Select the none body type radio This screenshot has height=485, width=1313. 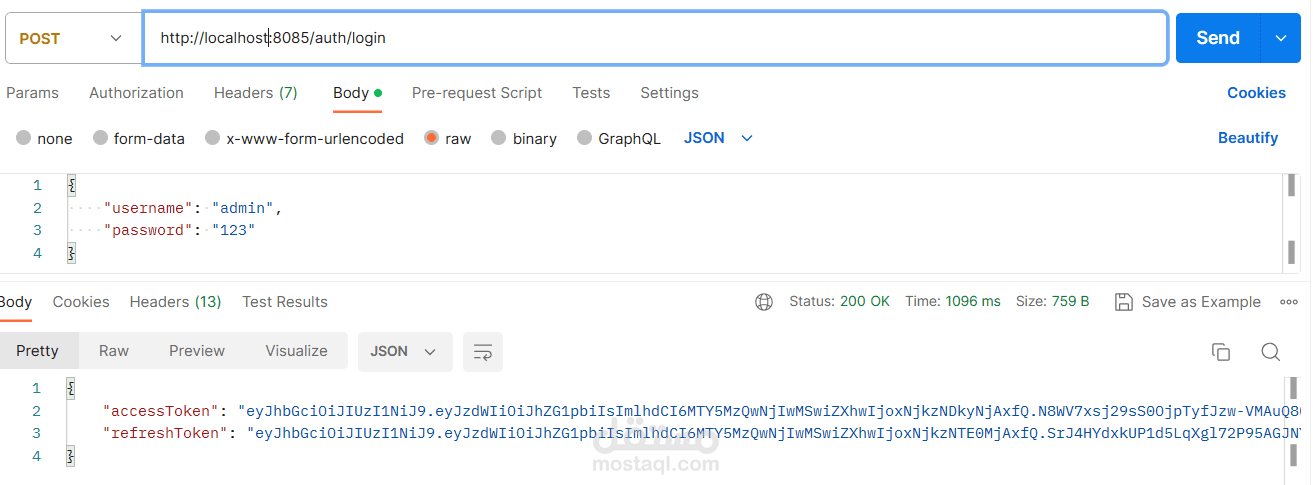click(x=24, y=138)
